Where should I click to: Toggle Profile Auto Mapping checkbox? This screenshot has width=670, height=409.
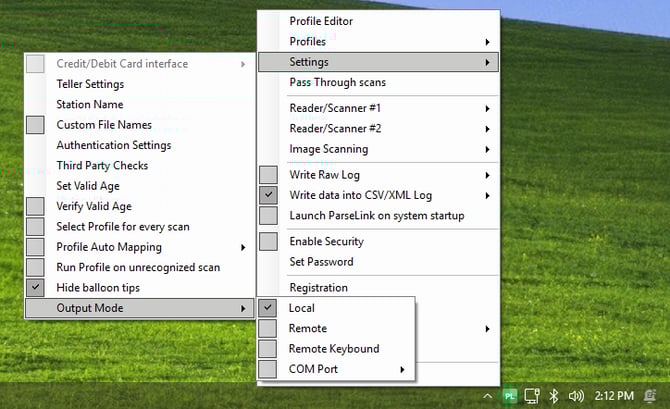[x=35, y=247]
